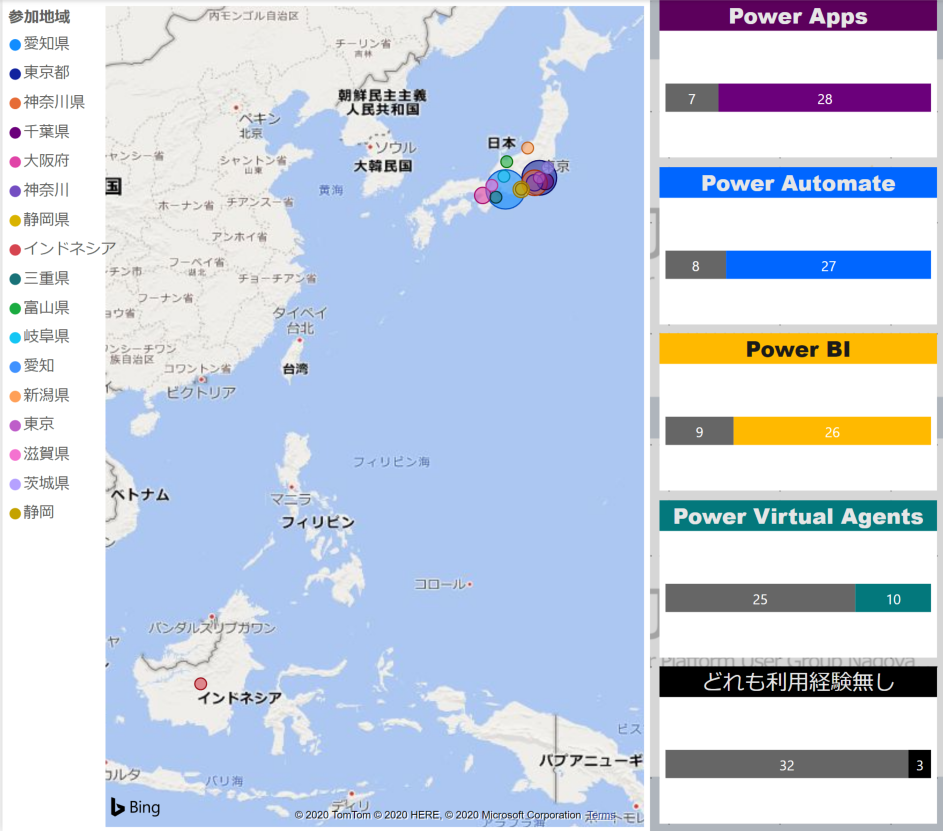Choose 茨城県 in the legend
Image resolution: width=943 pixels, height=831 pixels.
pyautogui.click(x=40, y=483)
